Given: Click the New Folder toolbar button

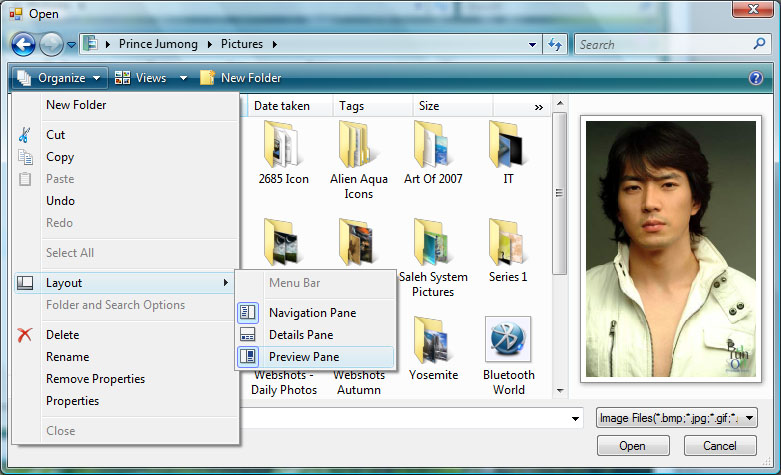Looking at the screenshot, I should [241, 78].
